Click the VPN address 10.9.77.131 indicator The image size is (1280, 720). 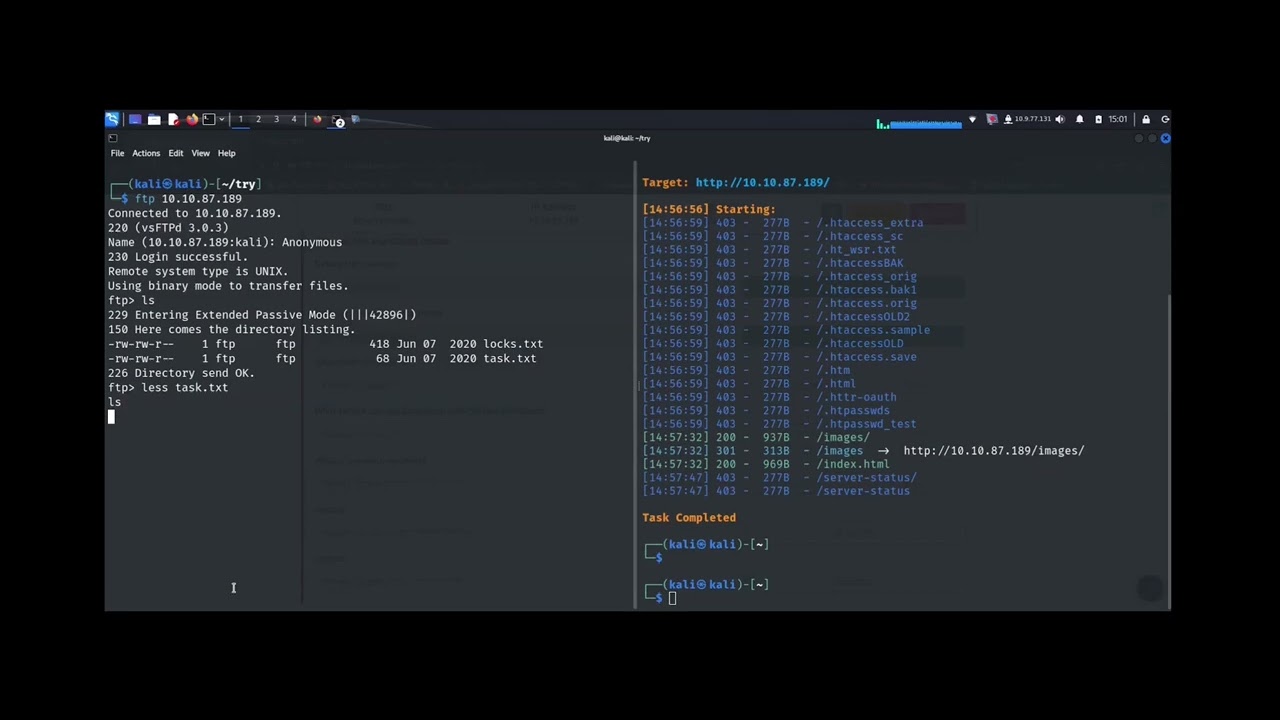[x=1028, y=119]
